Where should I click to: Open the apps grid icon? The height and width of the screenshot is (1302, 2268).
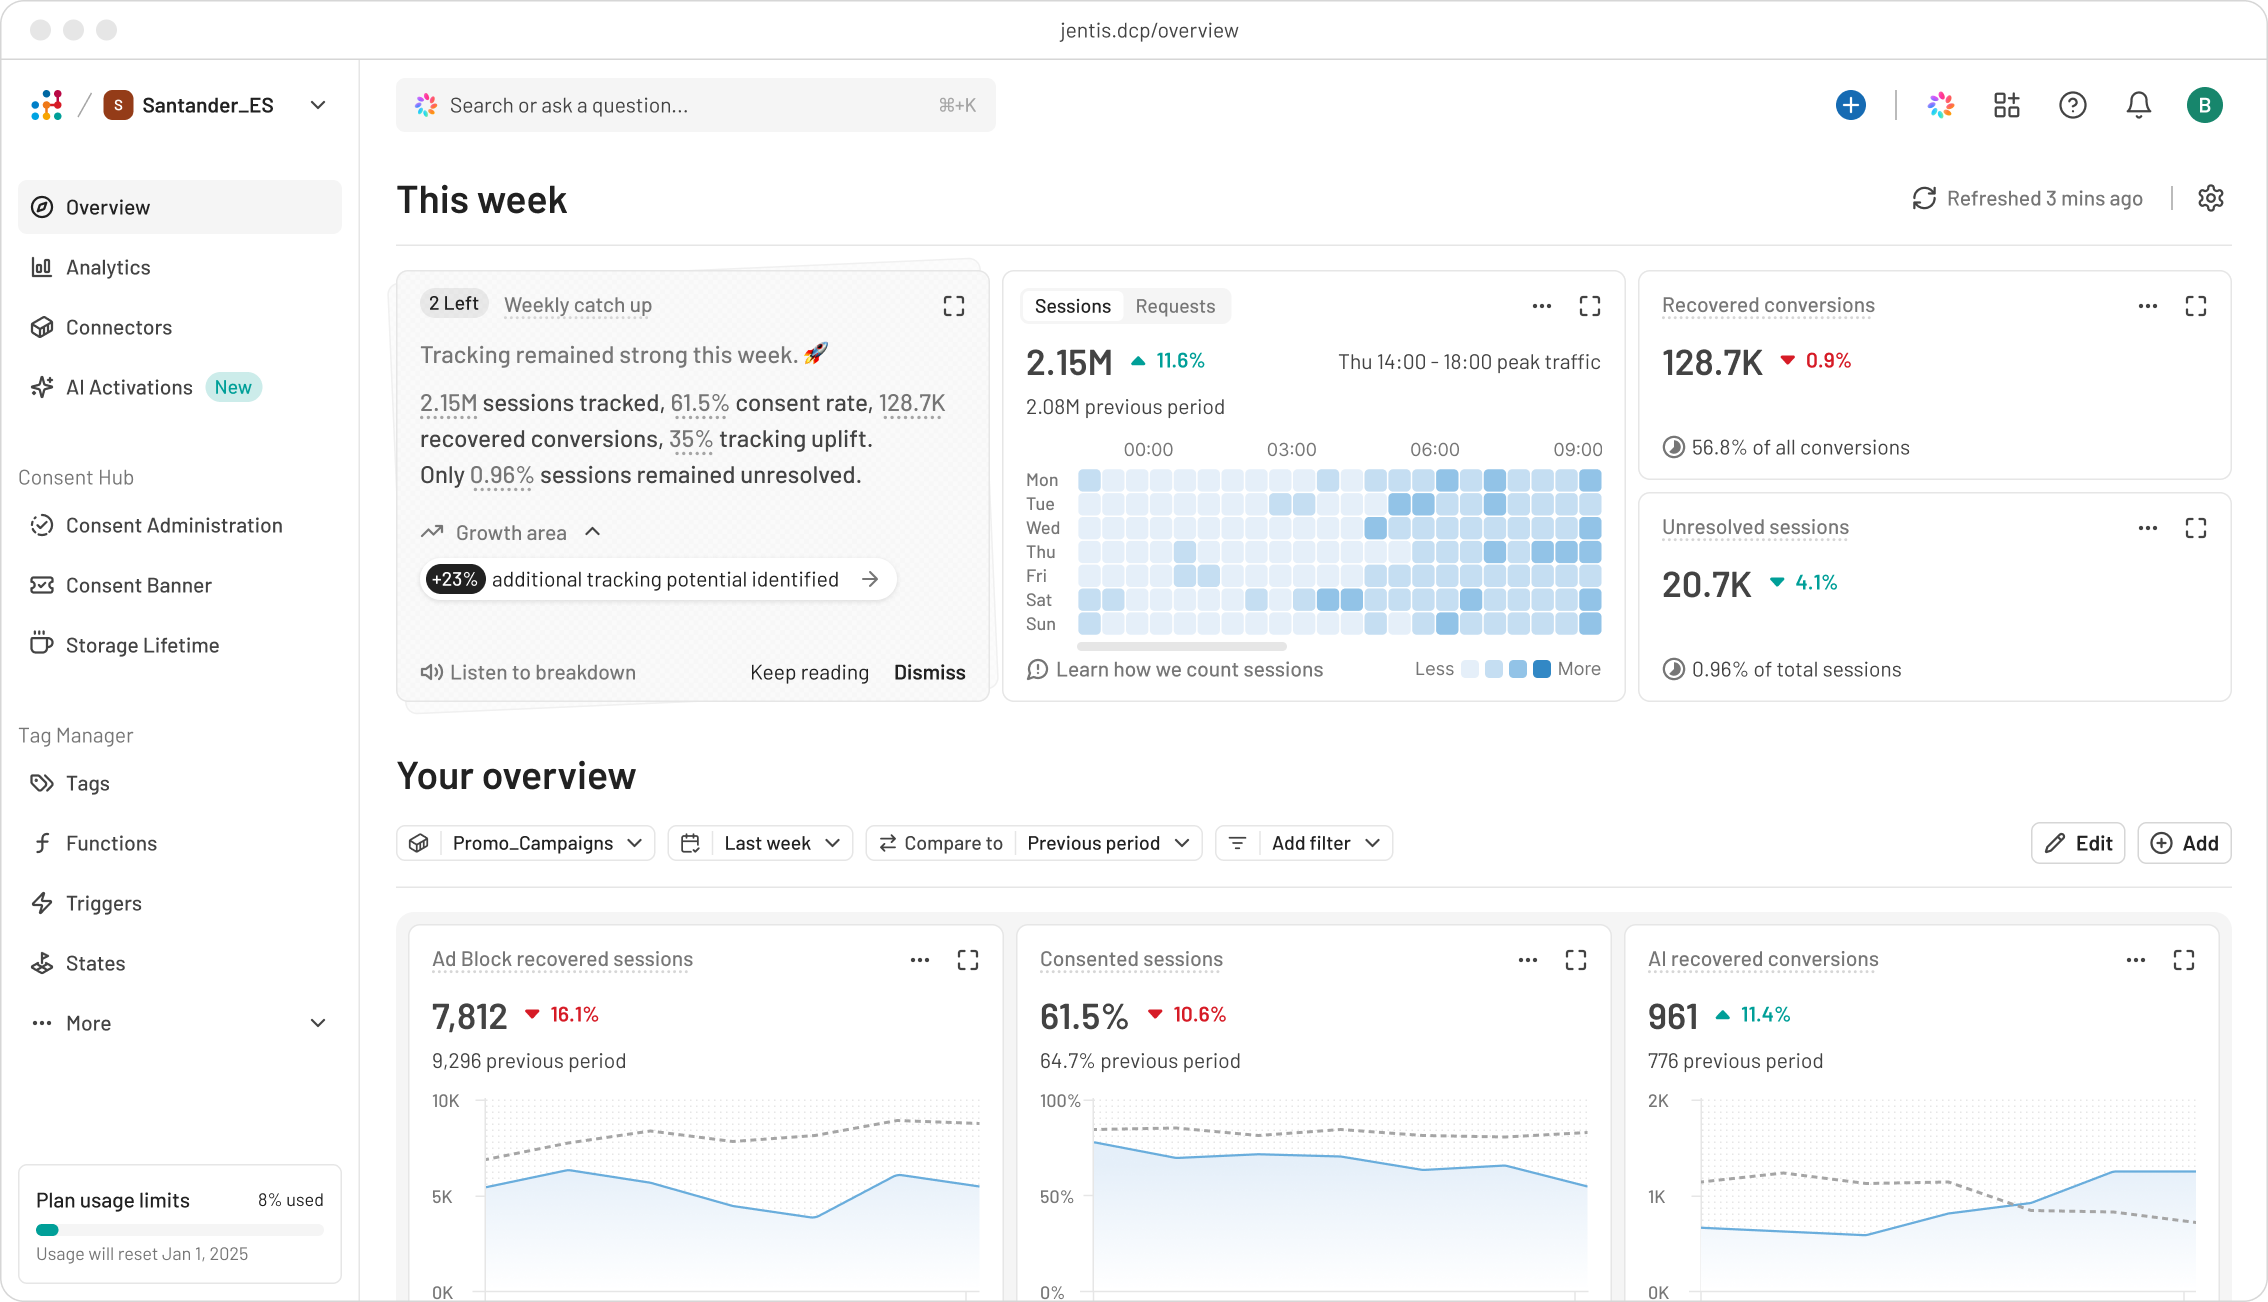tap(2007, 105)
